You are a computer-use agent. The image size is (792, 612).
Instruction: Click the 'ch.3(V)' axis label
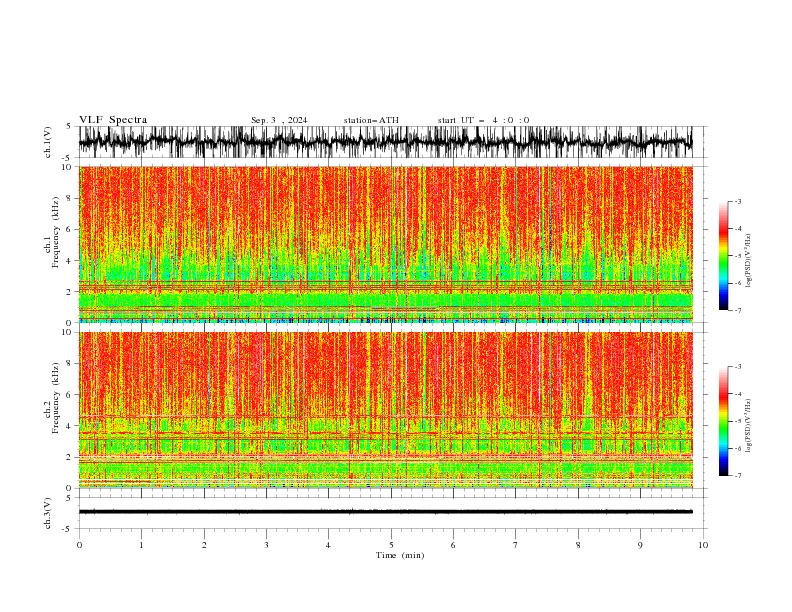tap(48, 513)
